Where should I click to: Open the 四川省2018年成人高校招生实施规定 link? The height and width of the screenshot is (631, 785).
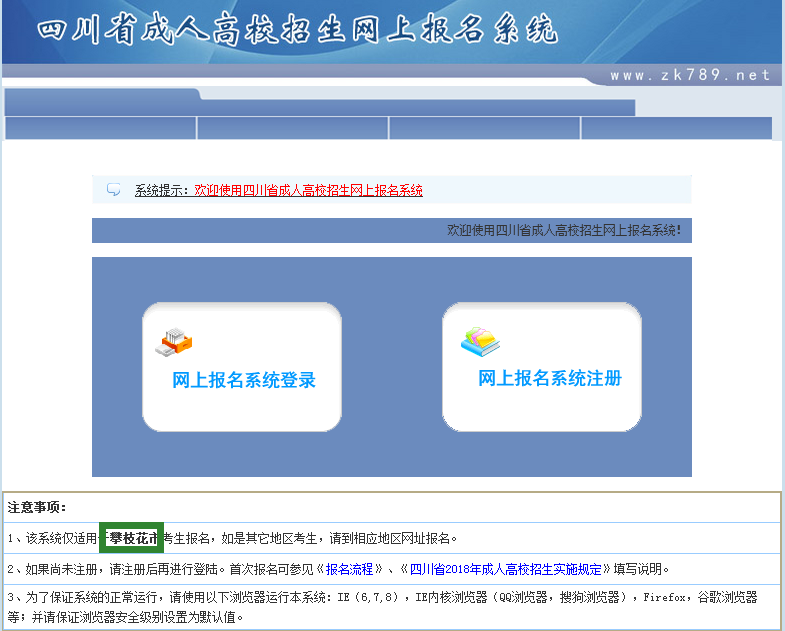pos(505,569)
